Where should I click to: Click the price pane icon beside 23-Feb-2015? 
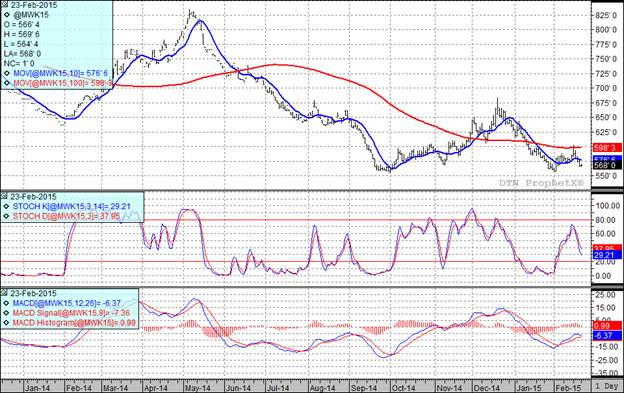[x=5, y=4]
